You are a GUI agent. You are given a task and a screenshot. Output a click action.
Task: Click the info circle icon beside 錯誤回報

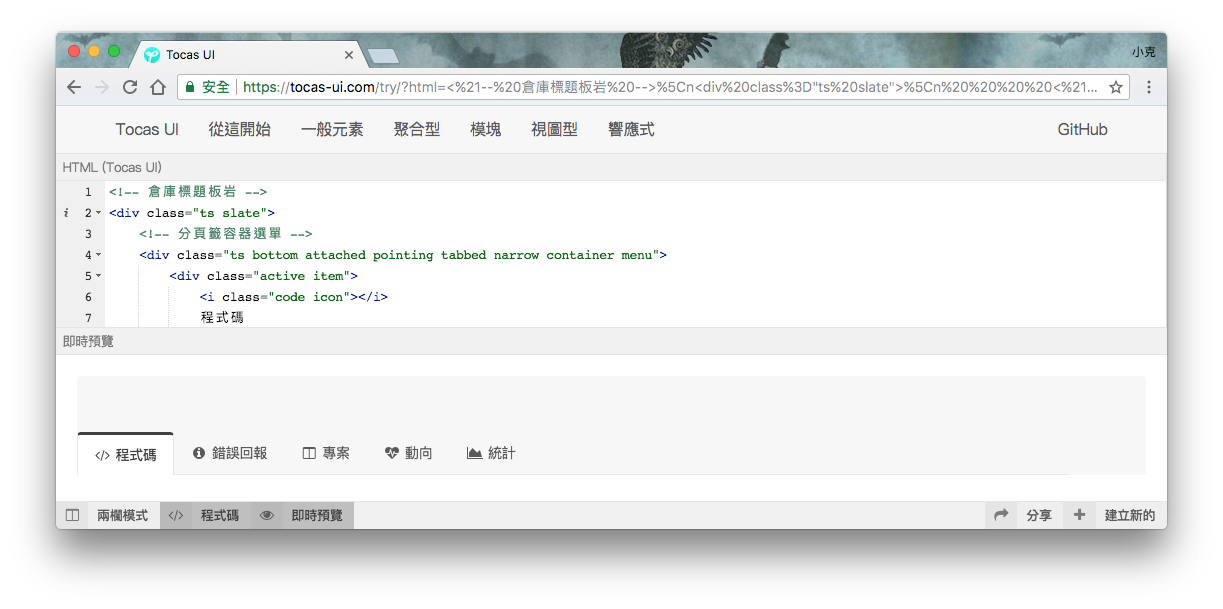(199, 453)
